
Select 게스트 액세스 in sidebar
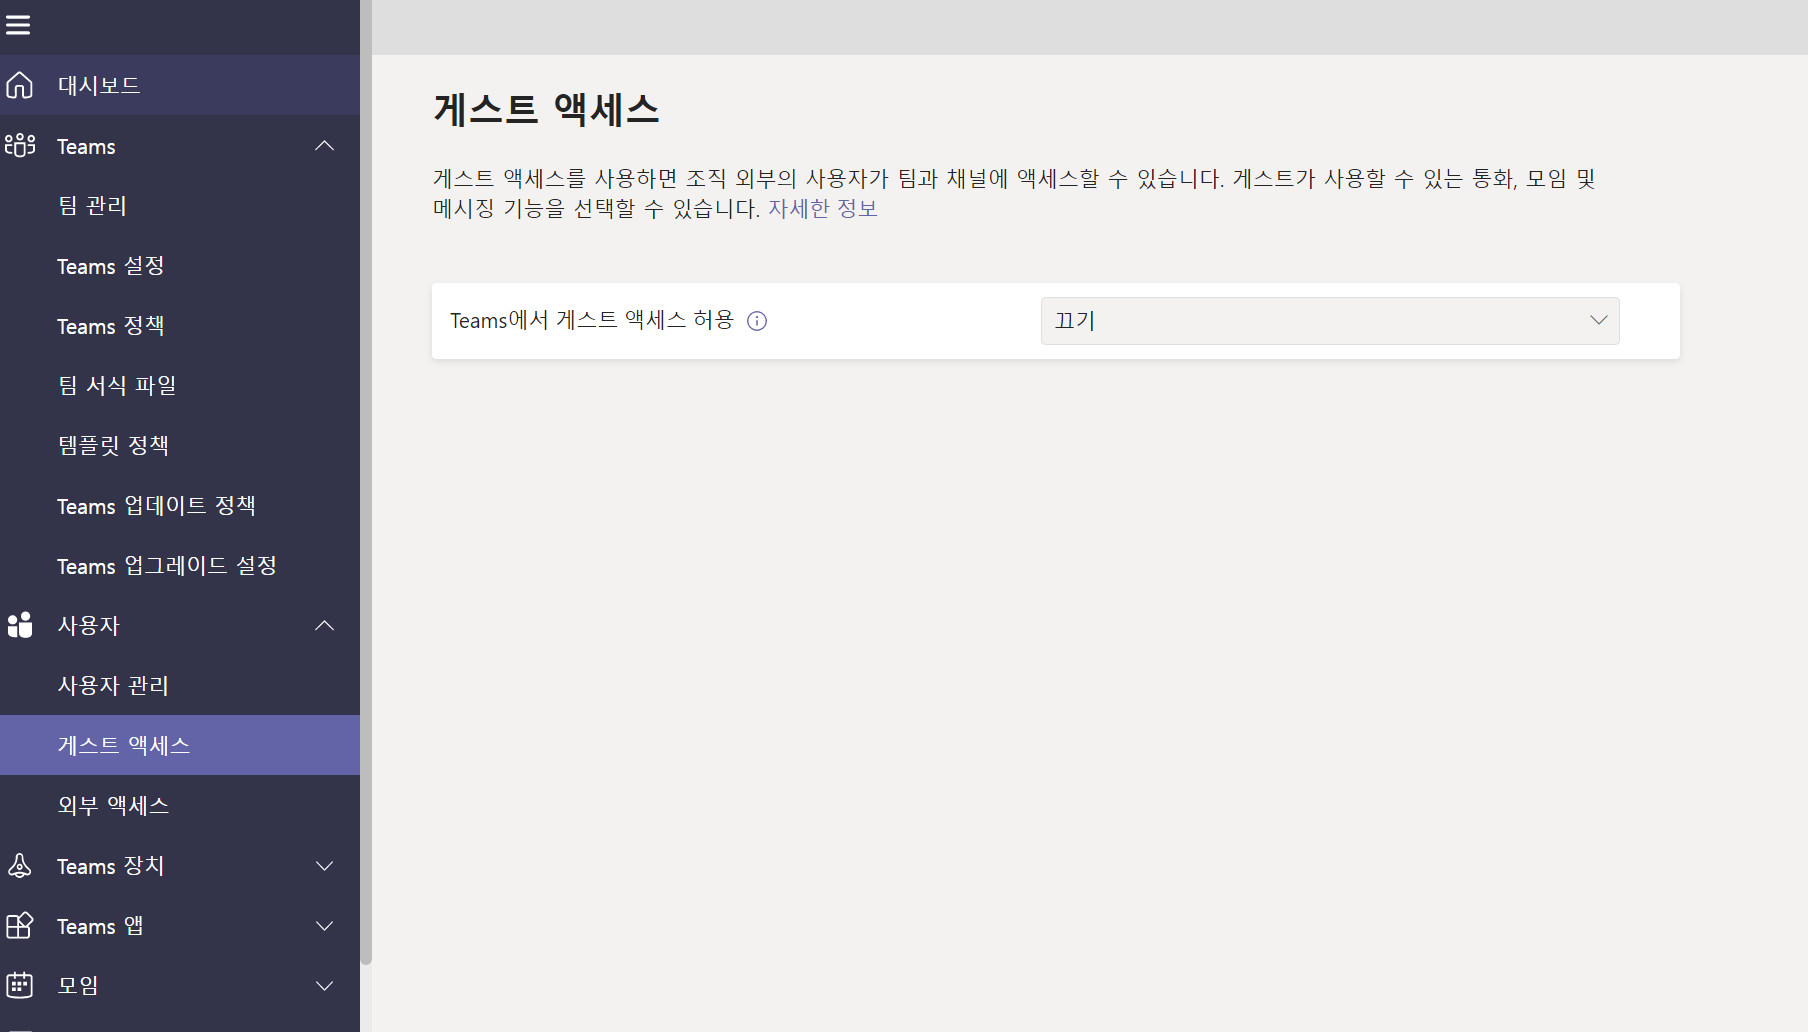(x=180, y=745)
